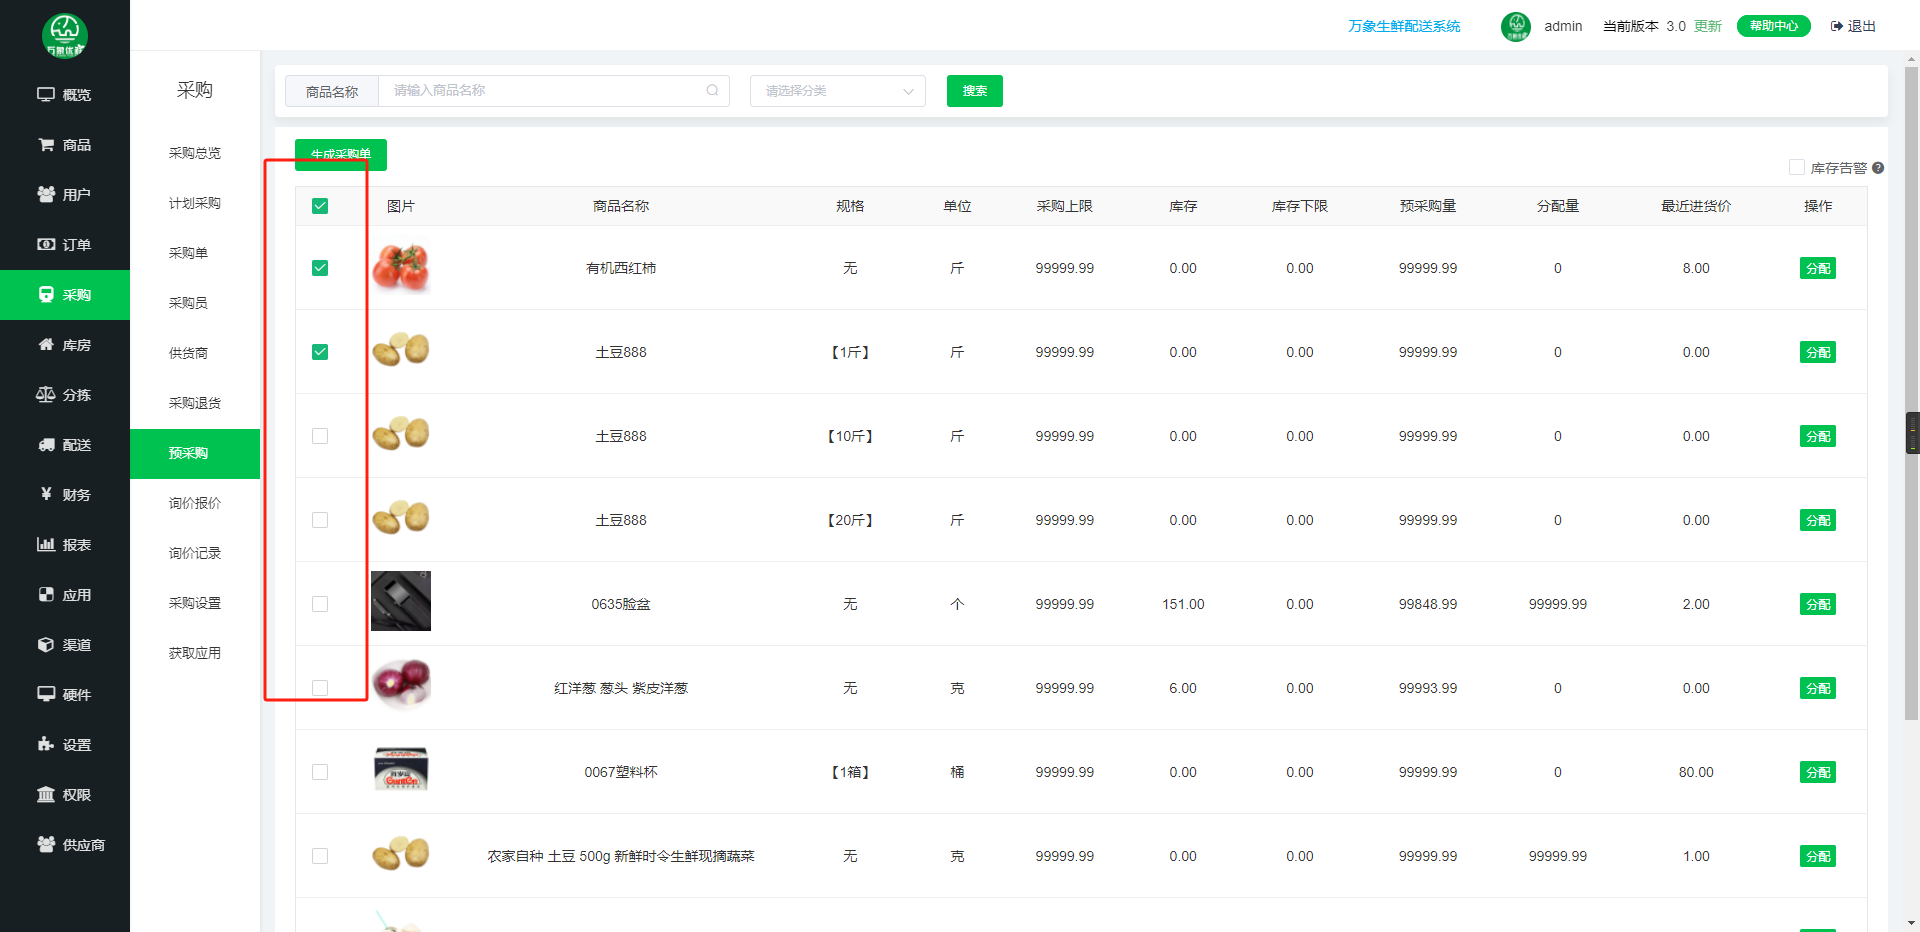
Task: Click the 生成采购单 button
Action: (x=341, y=154)
